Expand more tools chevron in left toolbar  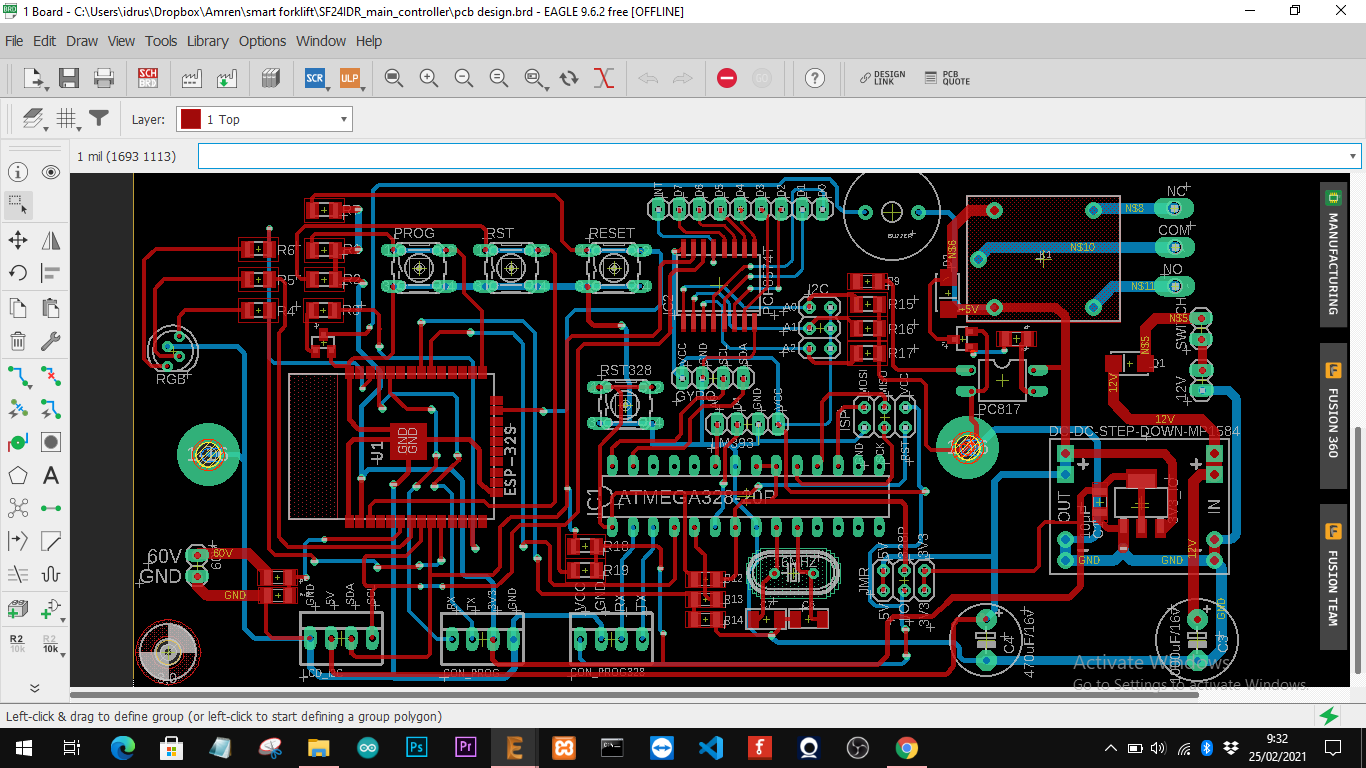34,688
